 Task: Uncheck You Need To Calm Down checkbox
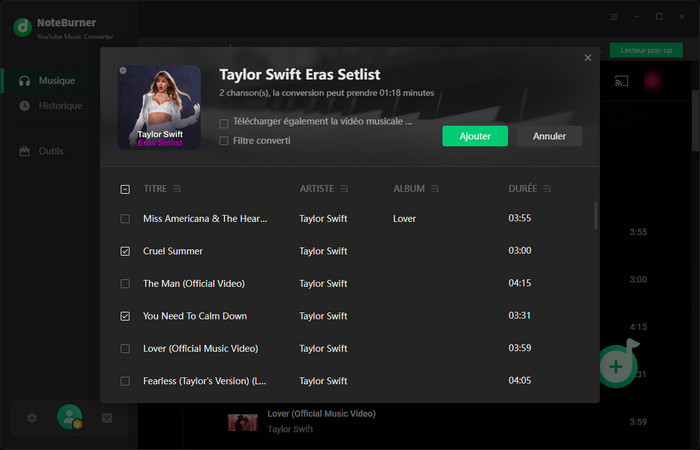tap(125, 317)
